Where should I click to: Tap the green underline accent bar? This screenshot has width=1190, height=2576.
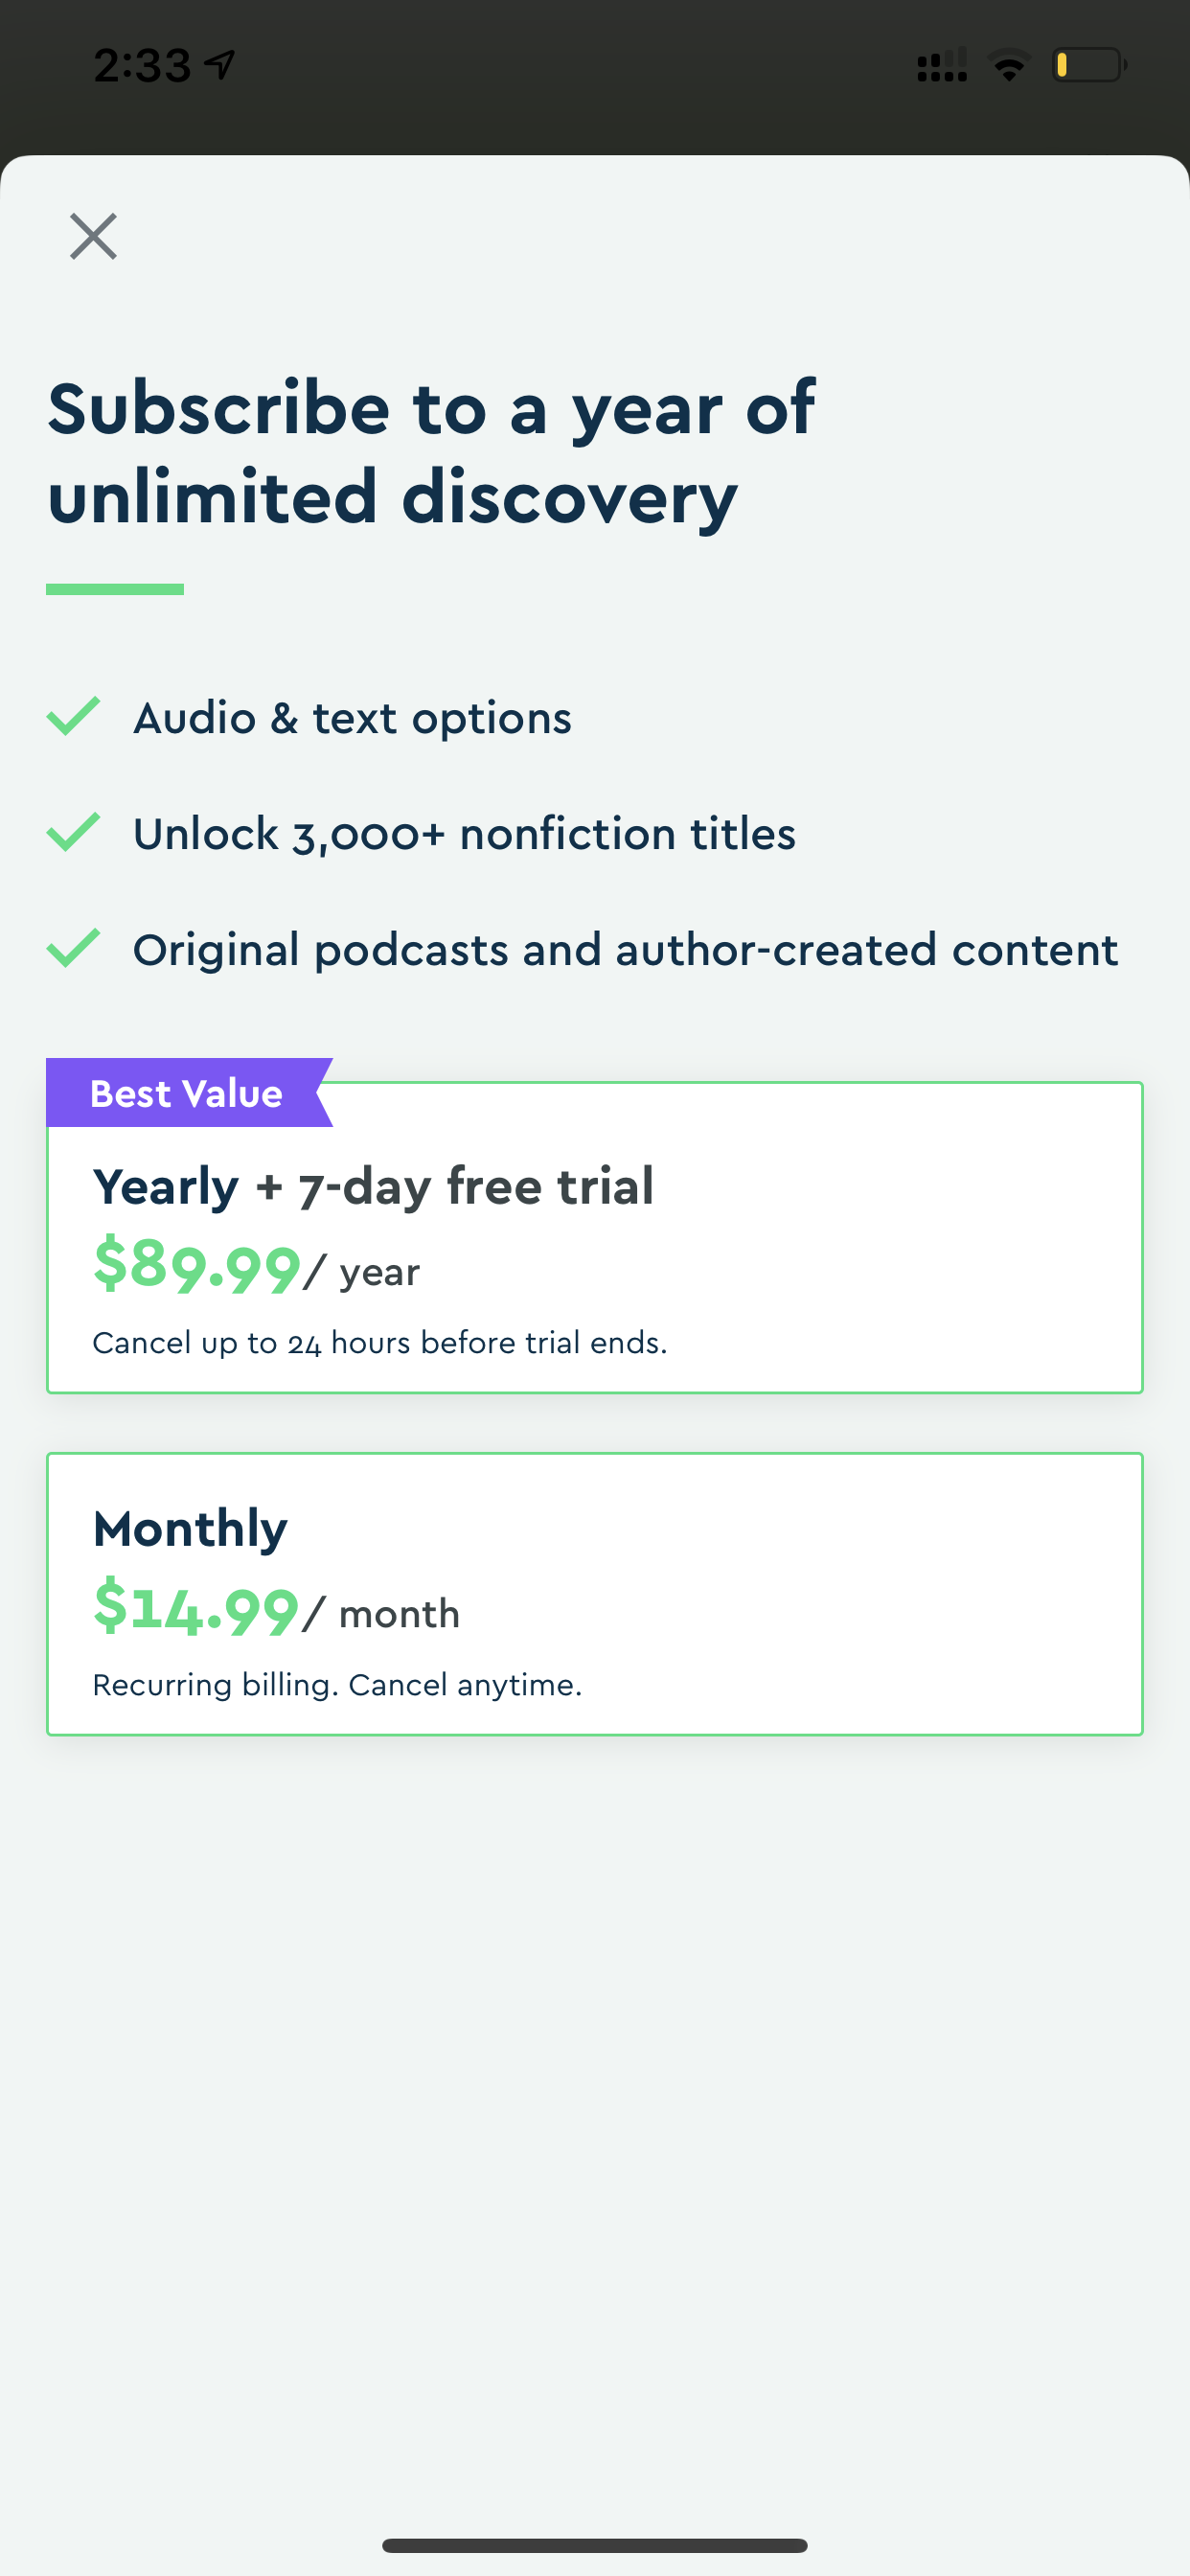point(115,589)
